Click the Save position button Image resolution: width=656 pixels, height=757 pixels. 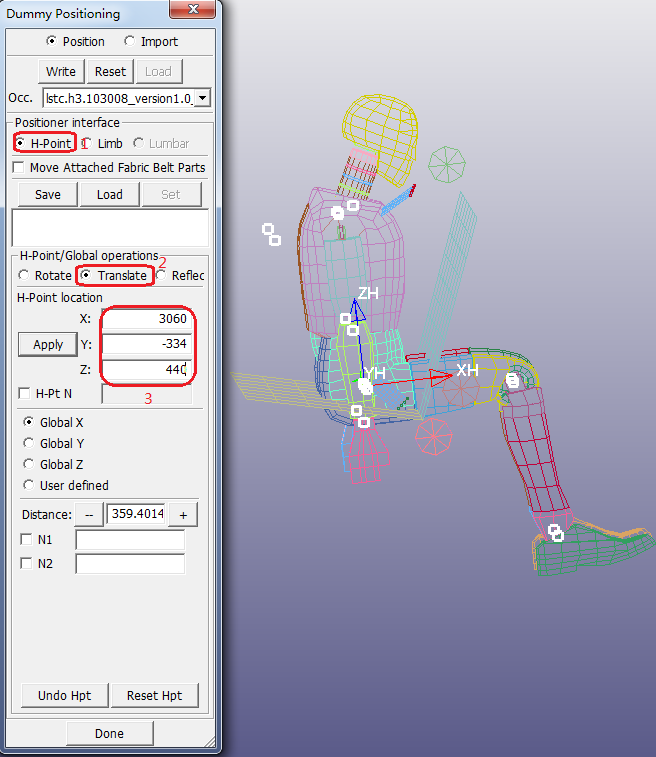coord(48,195)
